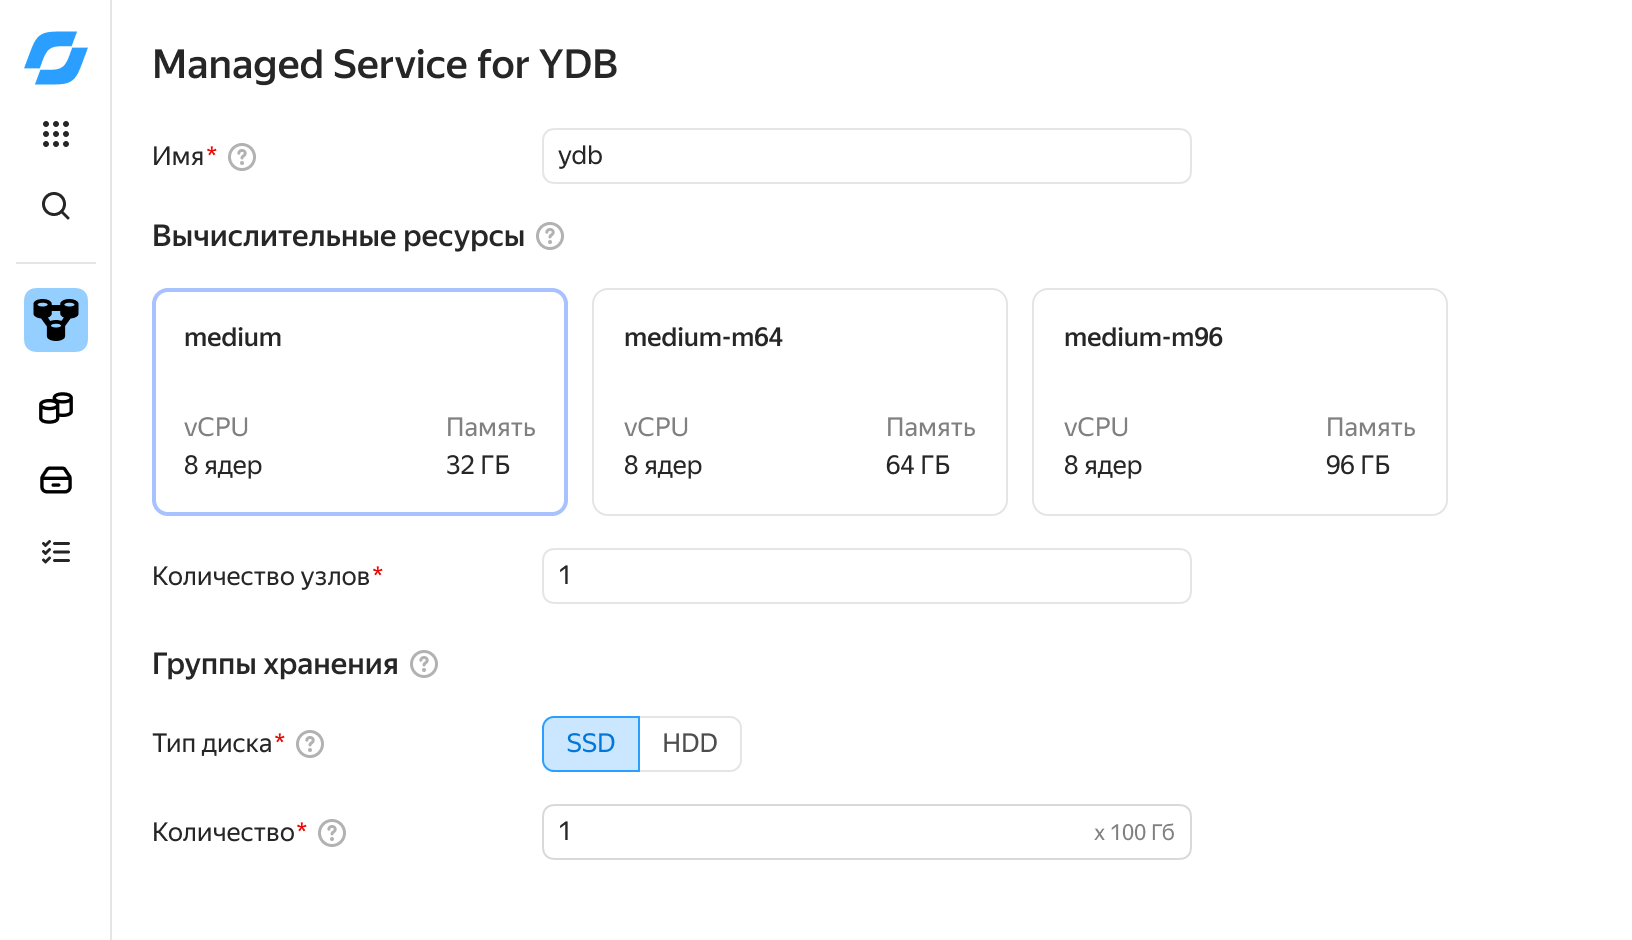The height and width of the screenshot is (940, 1632).
Task: Select the medium resource preset card
Action: click(x=359, y=401)
